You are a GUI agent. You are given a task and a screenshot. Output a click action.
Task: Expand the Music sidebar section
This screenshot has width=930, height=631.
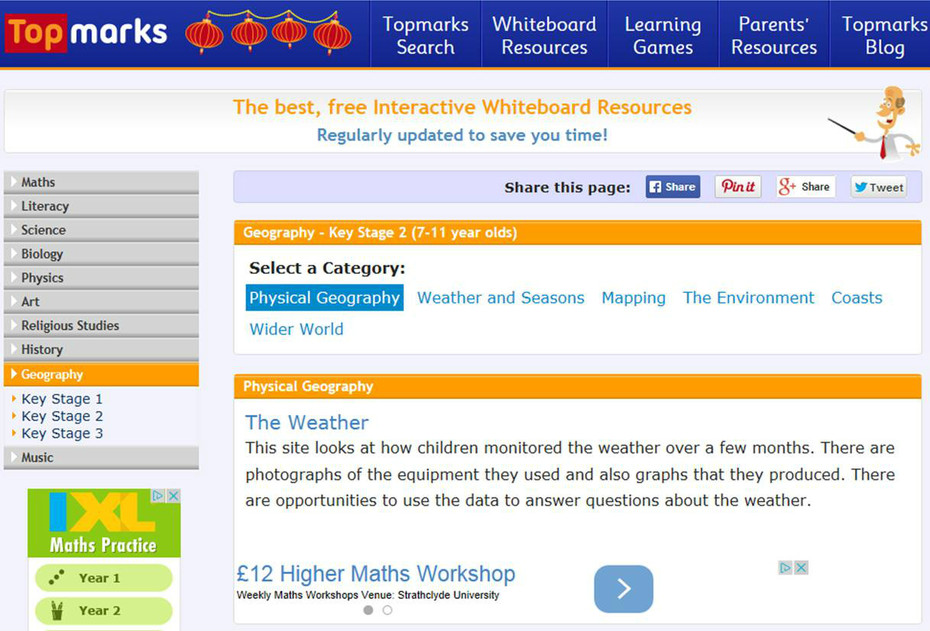coord(101,457)
